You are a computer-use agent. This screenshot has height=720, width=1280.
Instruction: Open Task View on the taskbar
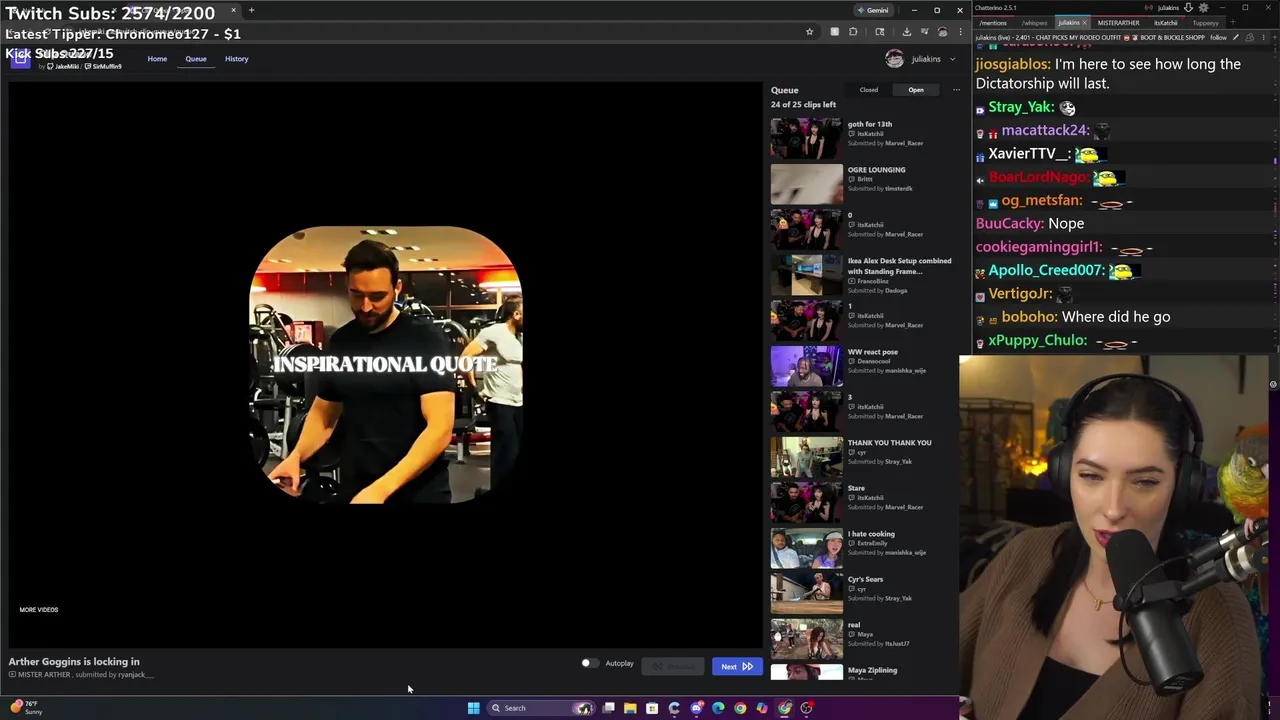tap(608, 708)
